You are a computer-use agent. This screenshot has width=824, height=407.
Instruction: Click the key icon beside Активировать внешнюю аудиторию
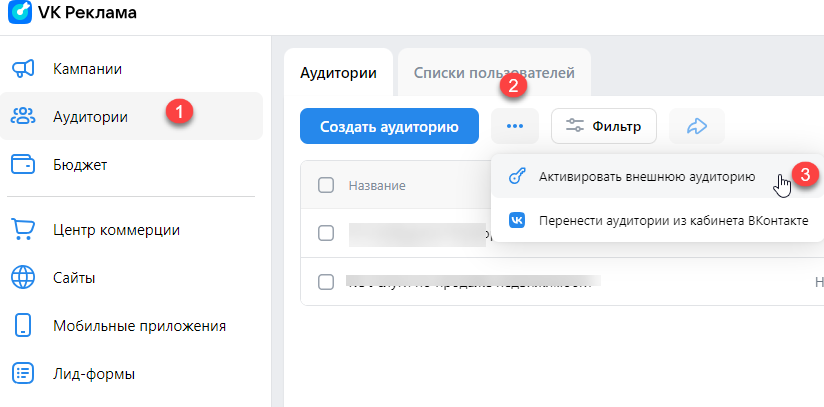tap(517, 177)
